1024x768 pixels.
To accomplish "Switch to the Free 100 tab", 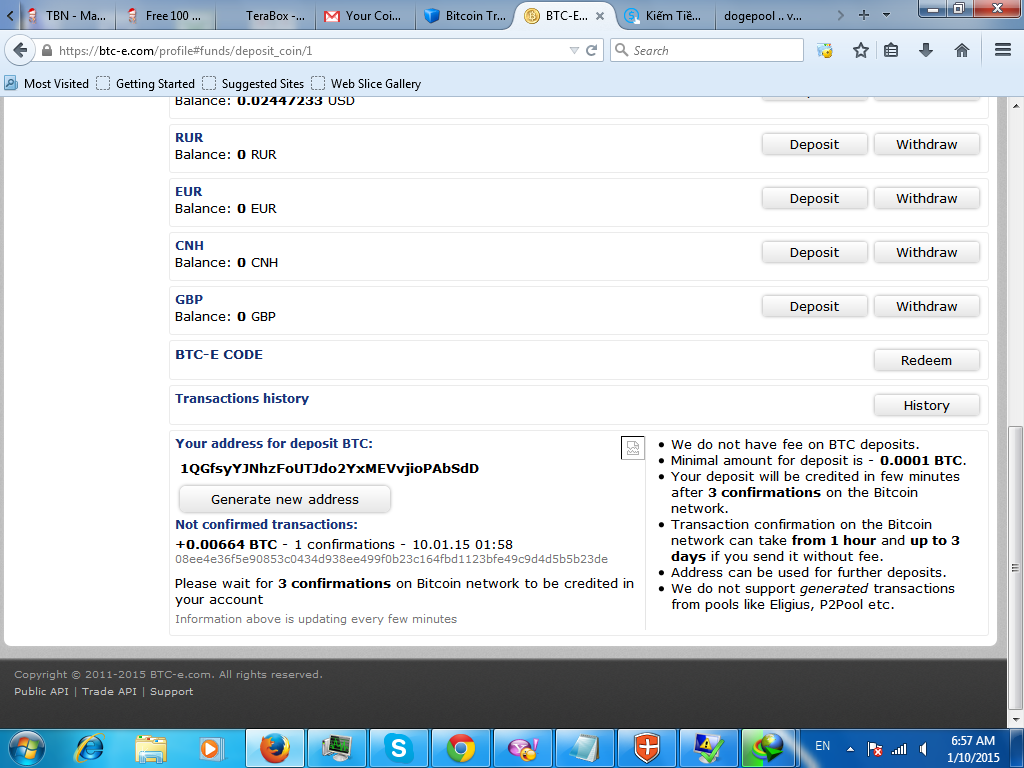I will click(x=166, y=16).
